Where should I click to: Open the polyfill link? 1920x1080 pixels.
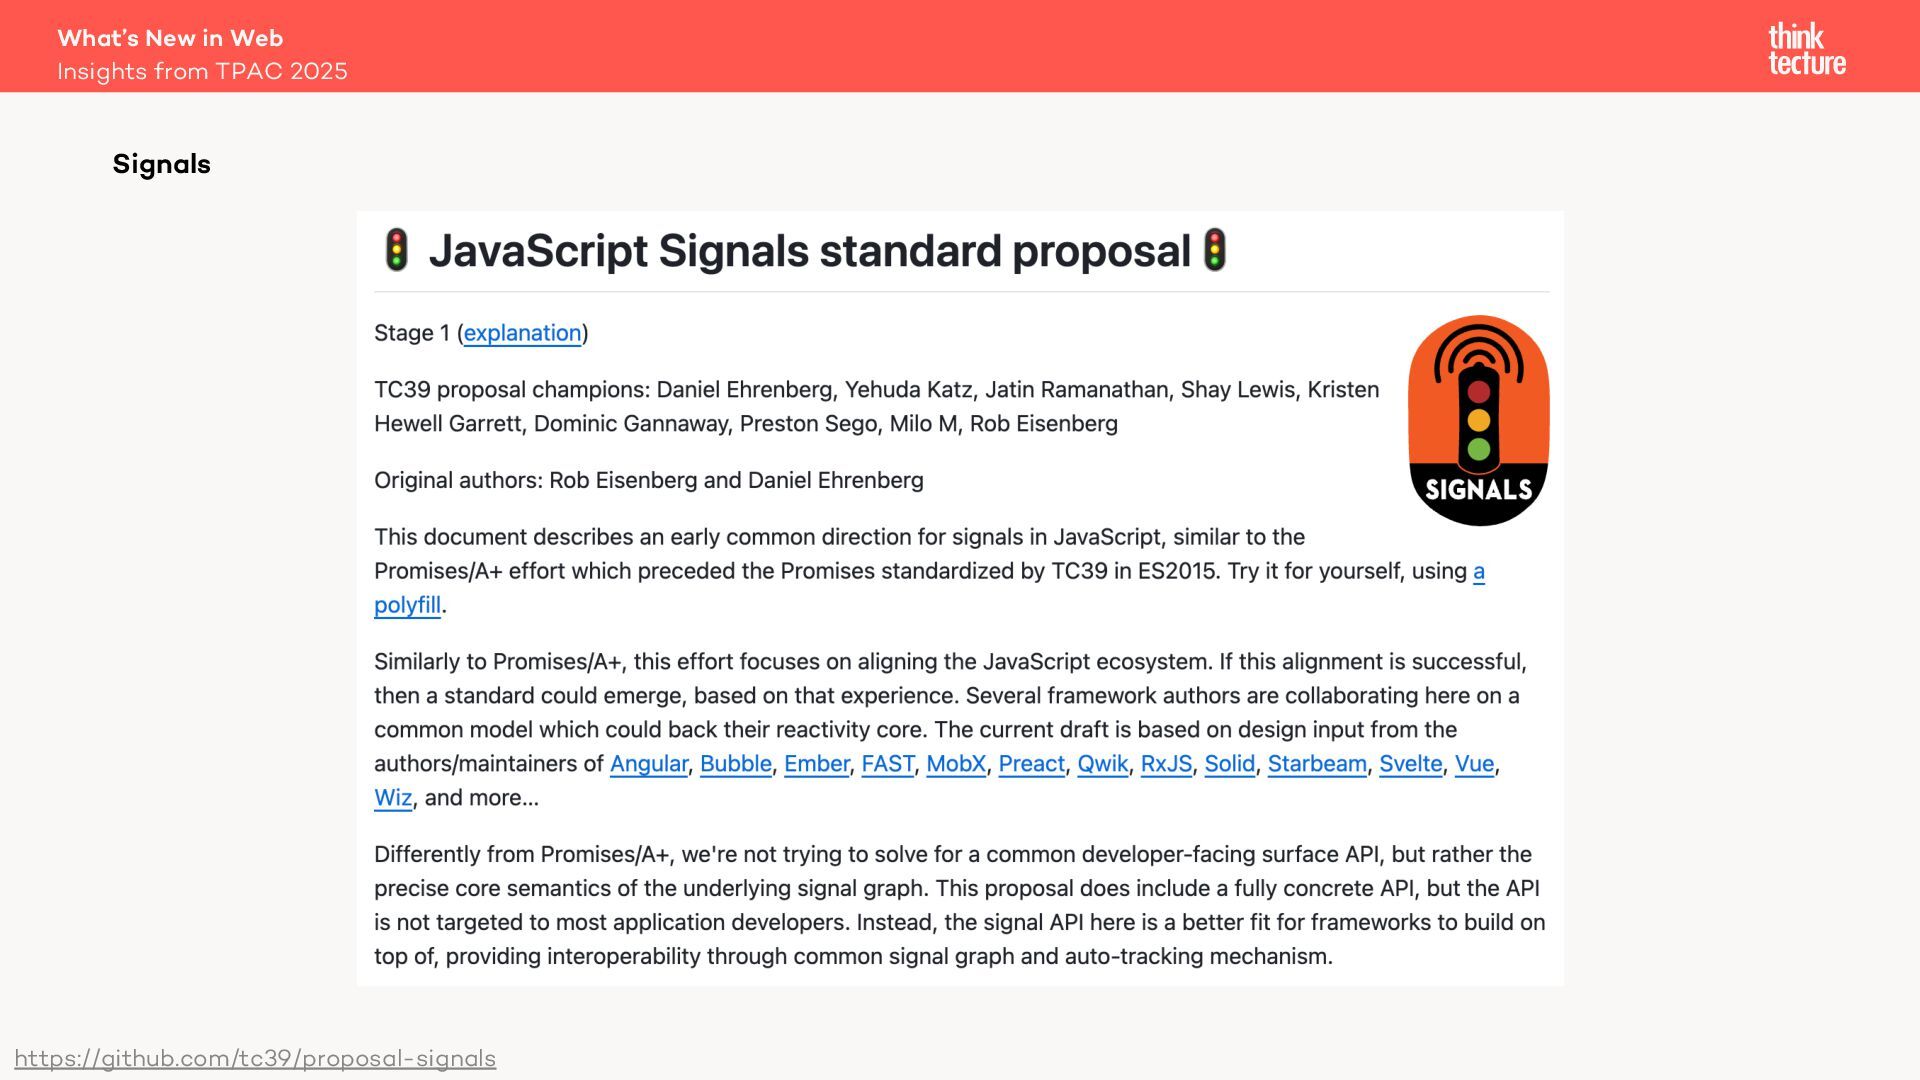[407, 605]
